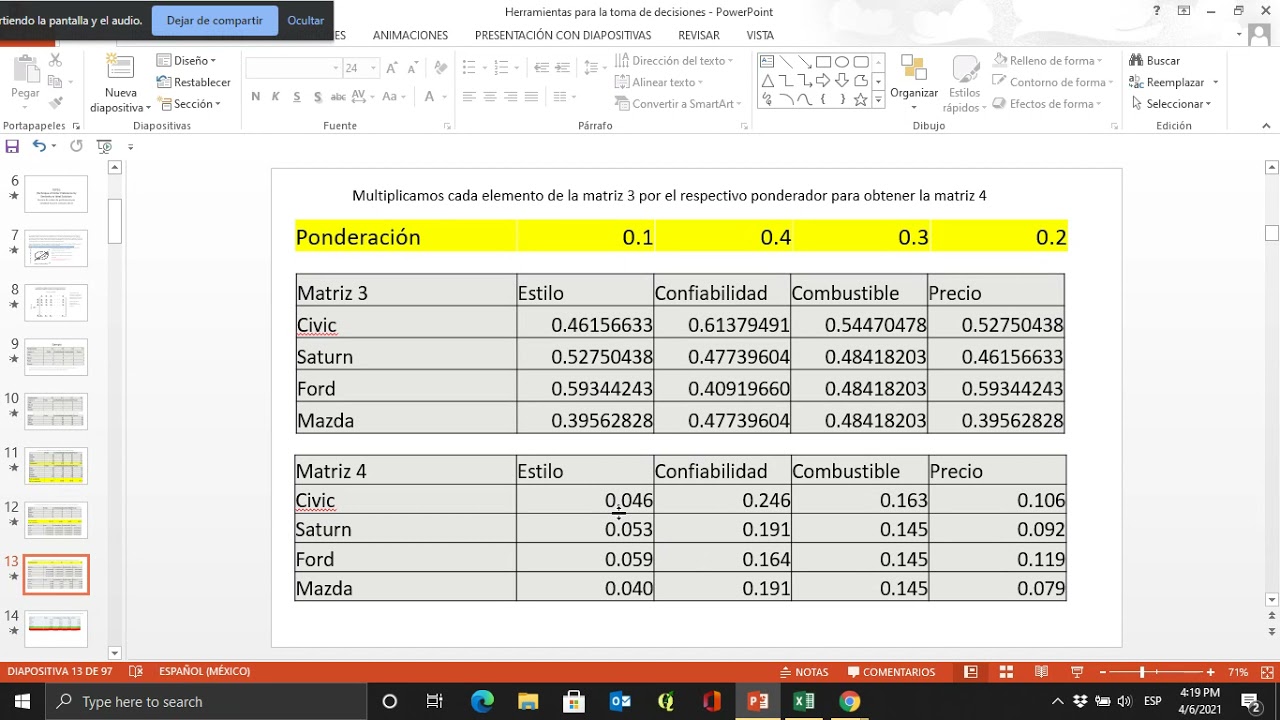Screen dimensions: 1280x720
Task: Toggle justify text alignment
Action: (x=532, y=97)
